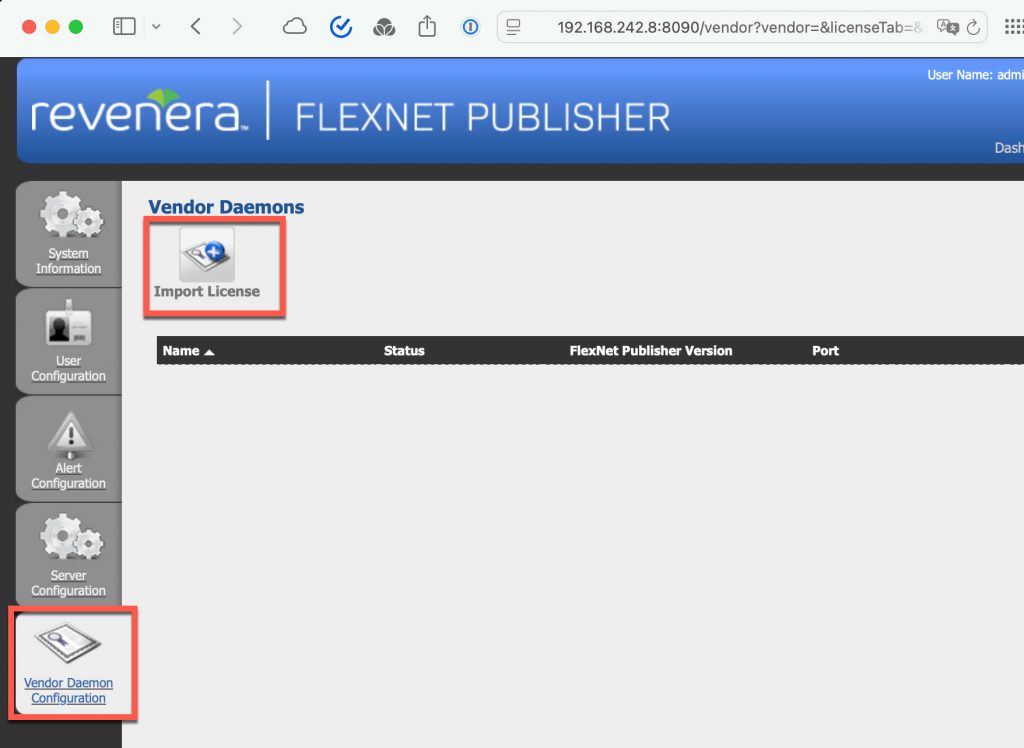
Task: Click the Import License icon
Action: (207, 254)
